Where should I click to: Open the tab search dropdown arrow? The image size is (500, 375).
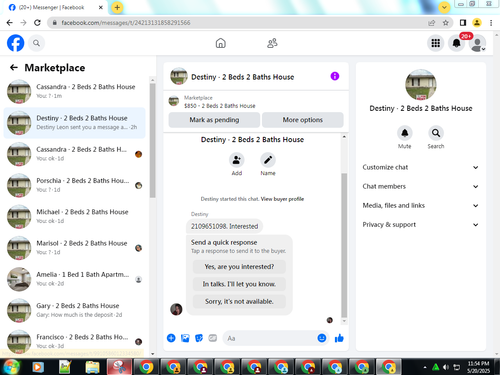pos(444,7)
